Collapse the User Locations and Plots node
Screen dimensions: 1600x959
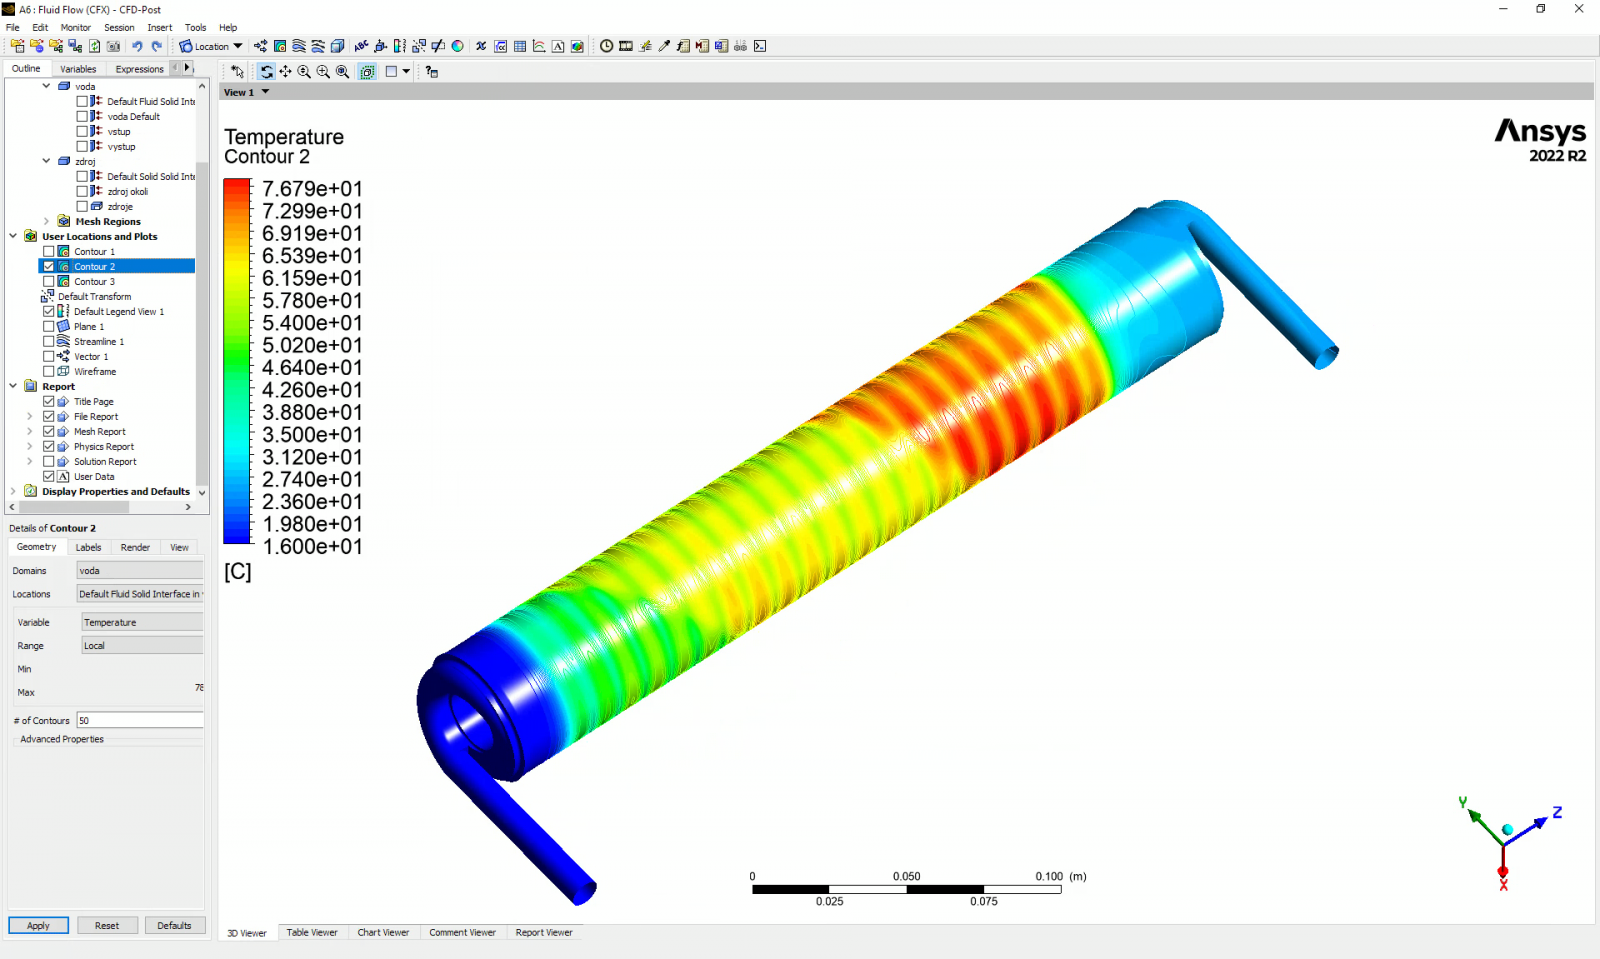13,237
